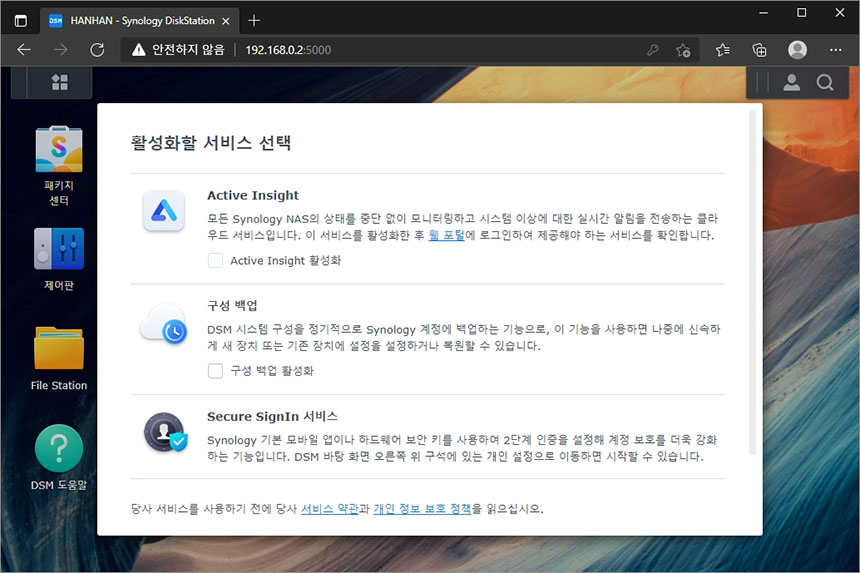
Task: Enable the Active Insight 활성화 checkbox
Action: point(215,260)
